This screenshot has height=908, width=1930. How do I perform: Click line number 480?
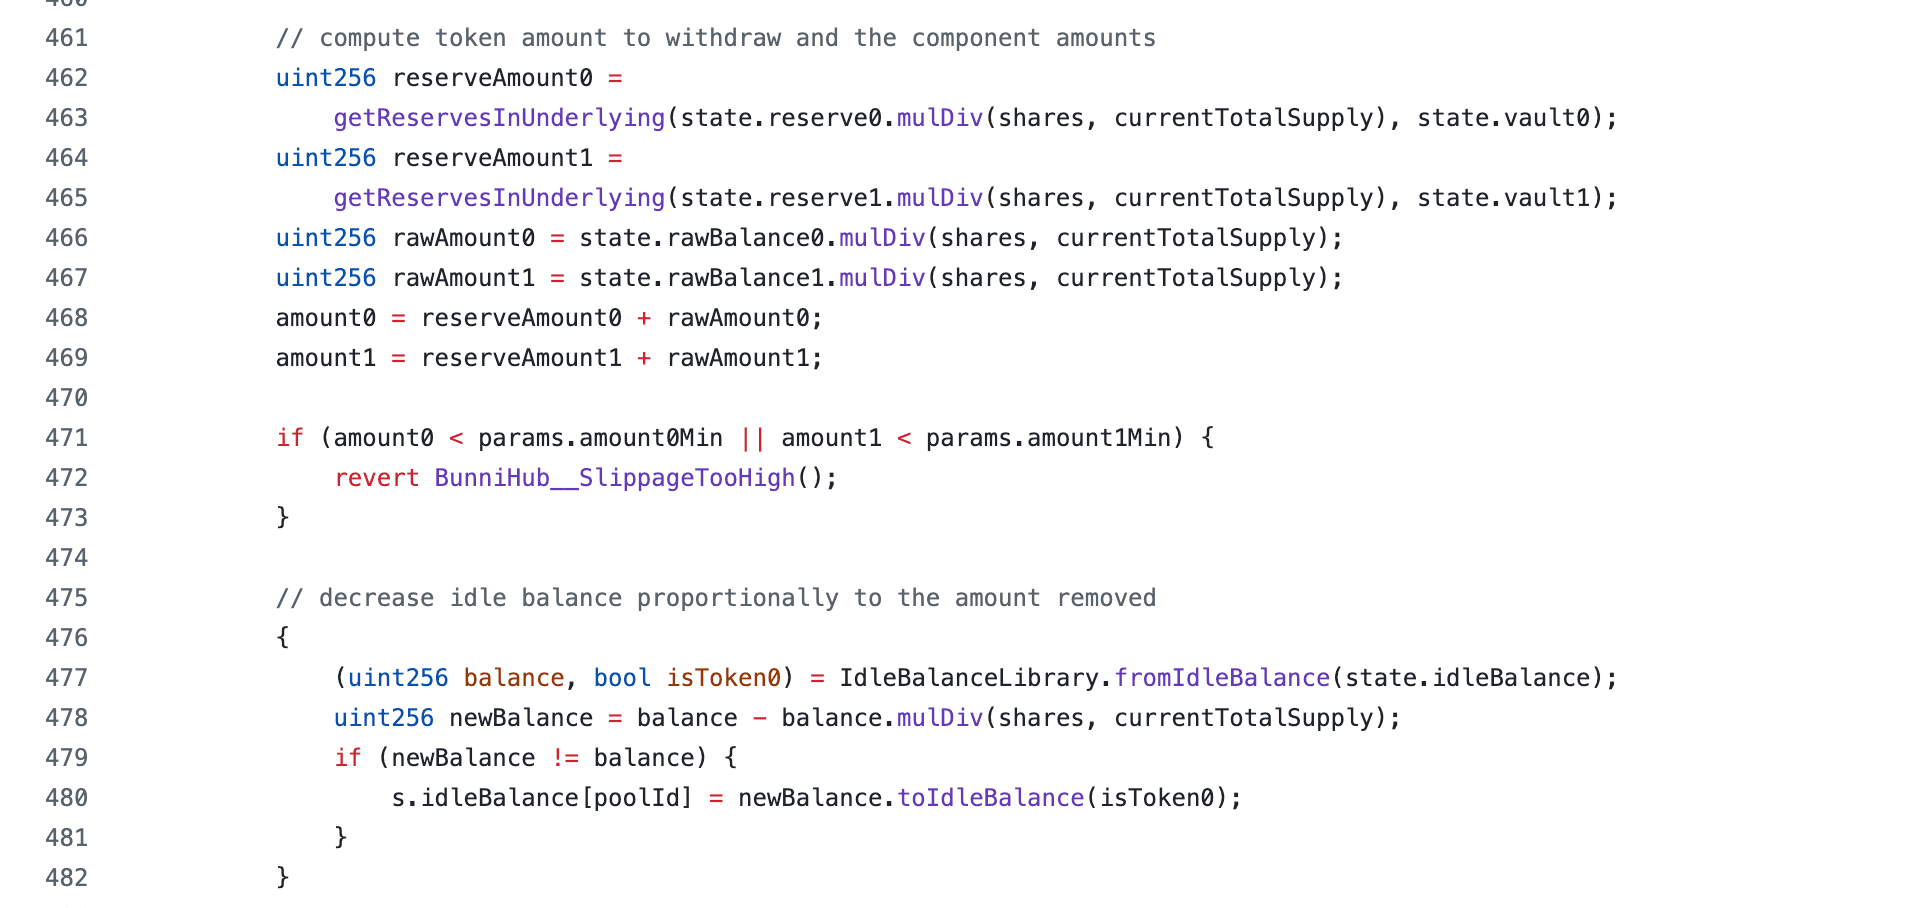pyautogui.click(x=66, y=798)
